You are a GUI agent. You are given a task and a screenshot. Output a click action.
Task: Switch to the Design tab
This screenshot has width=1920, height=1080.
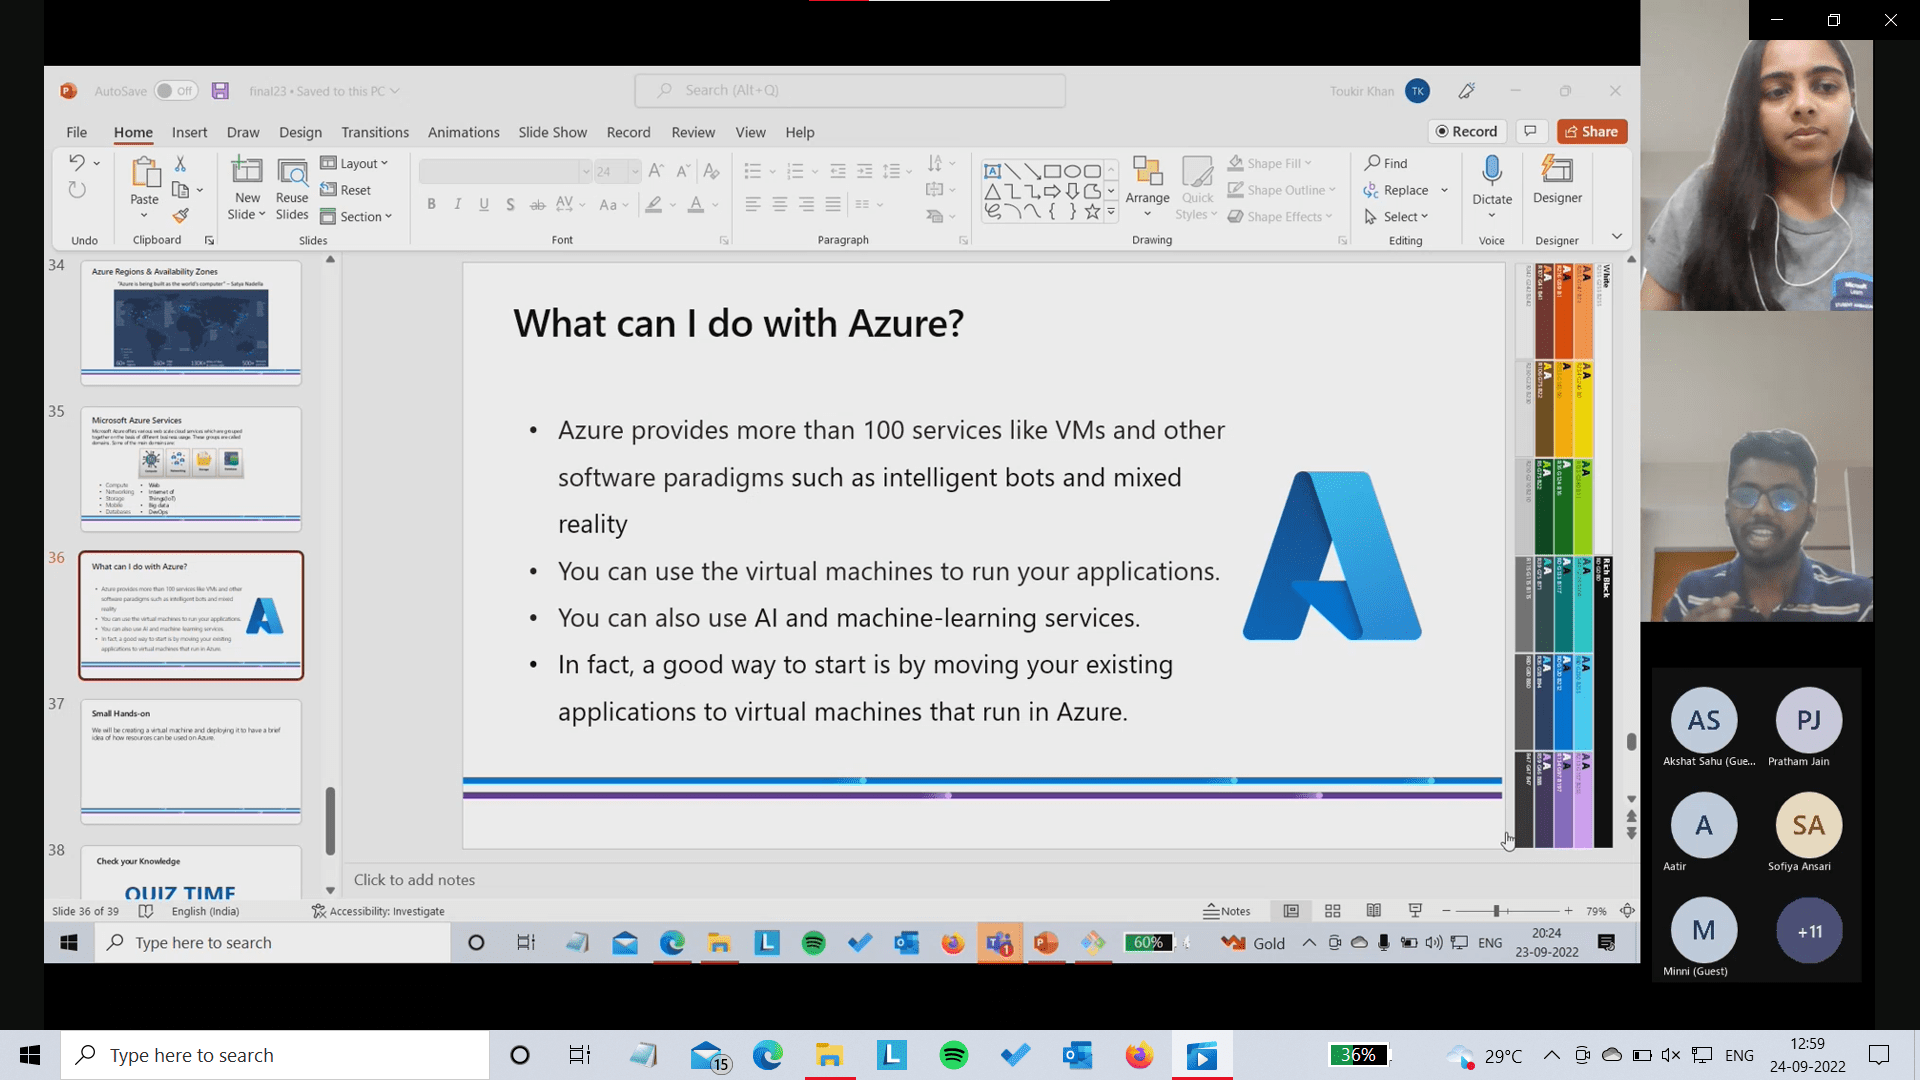point(300,132)
